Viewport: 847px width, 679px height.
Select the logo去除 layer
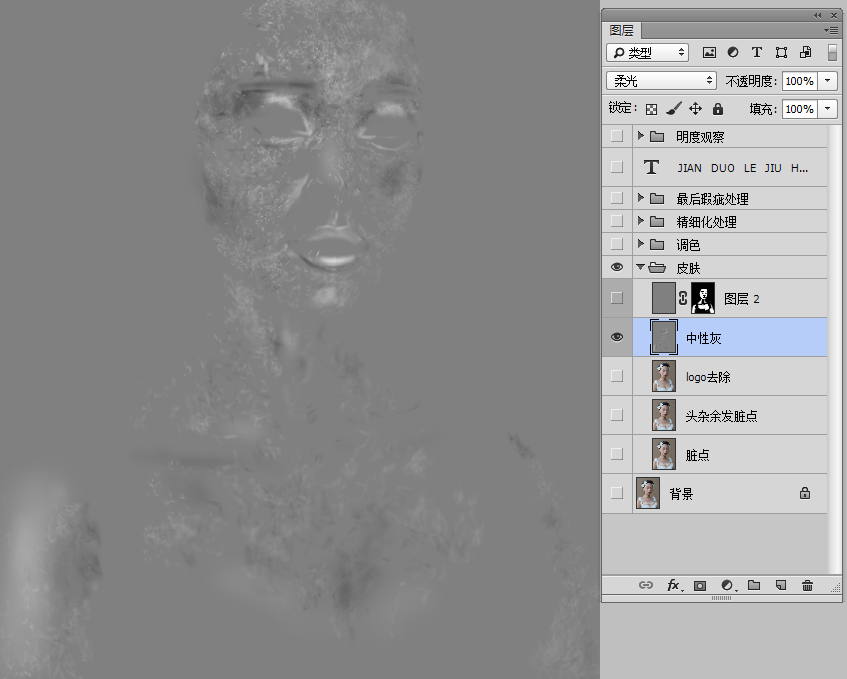[x=740, y=377]
